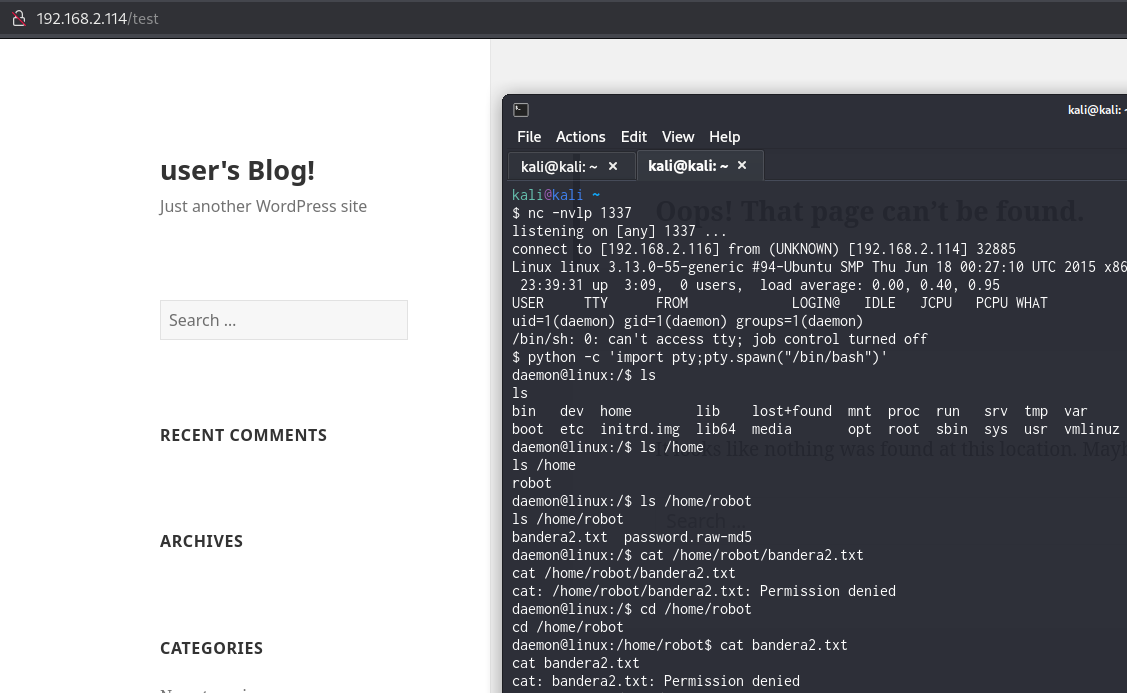Click the CATEGORIES widget heading
This screenshot has height=693, width=1127.
point(211,648)
